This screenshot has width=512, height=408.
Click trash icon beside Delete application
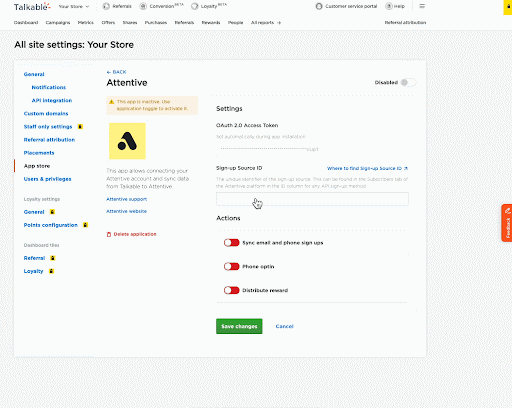[109, 234]
